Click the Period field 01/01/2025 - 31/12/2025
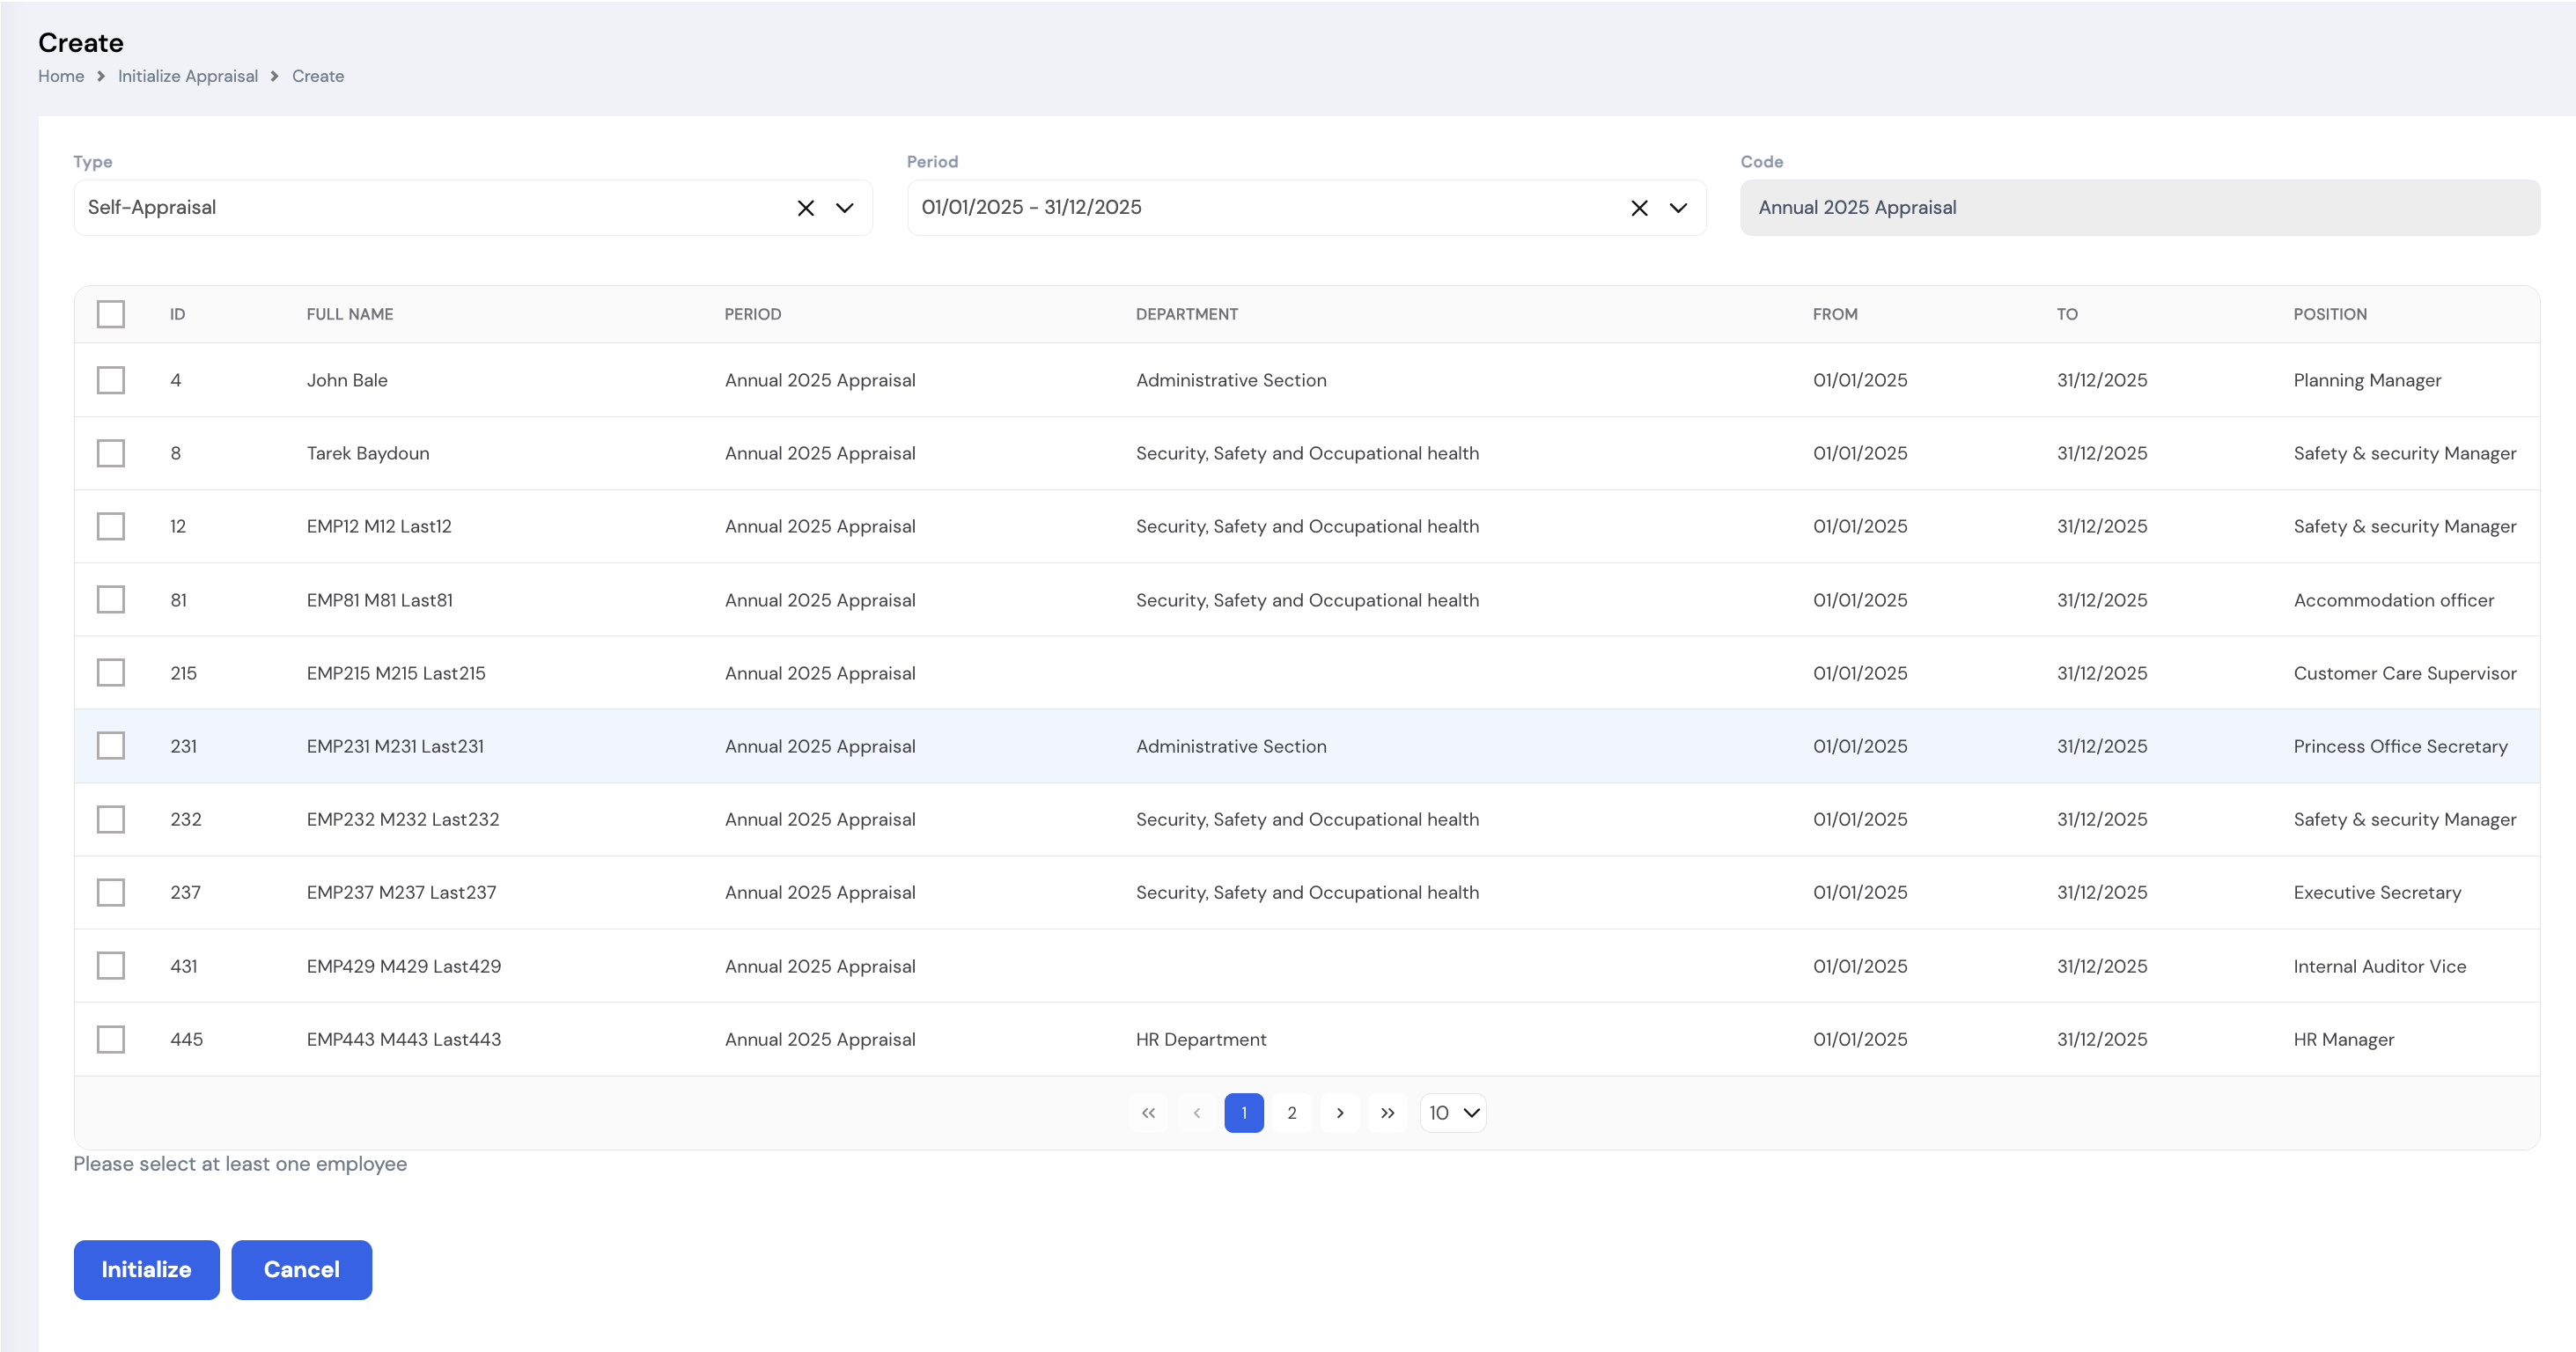This screenshot has width=2576, height=1352. tap(1306, 208)
